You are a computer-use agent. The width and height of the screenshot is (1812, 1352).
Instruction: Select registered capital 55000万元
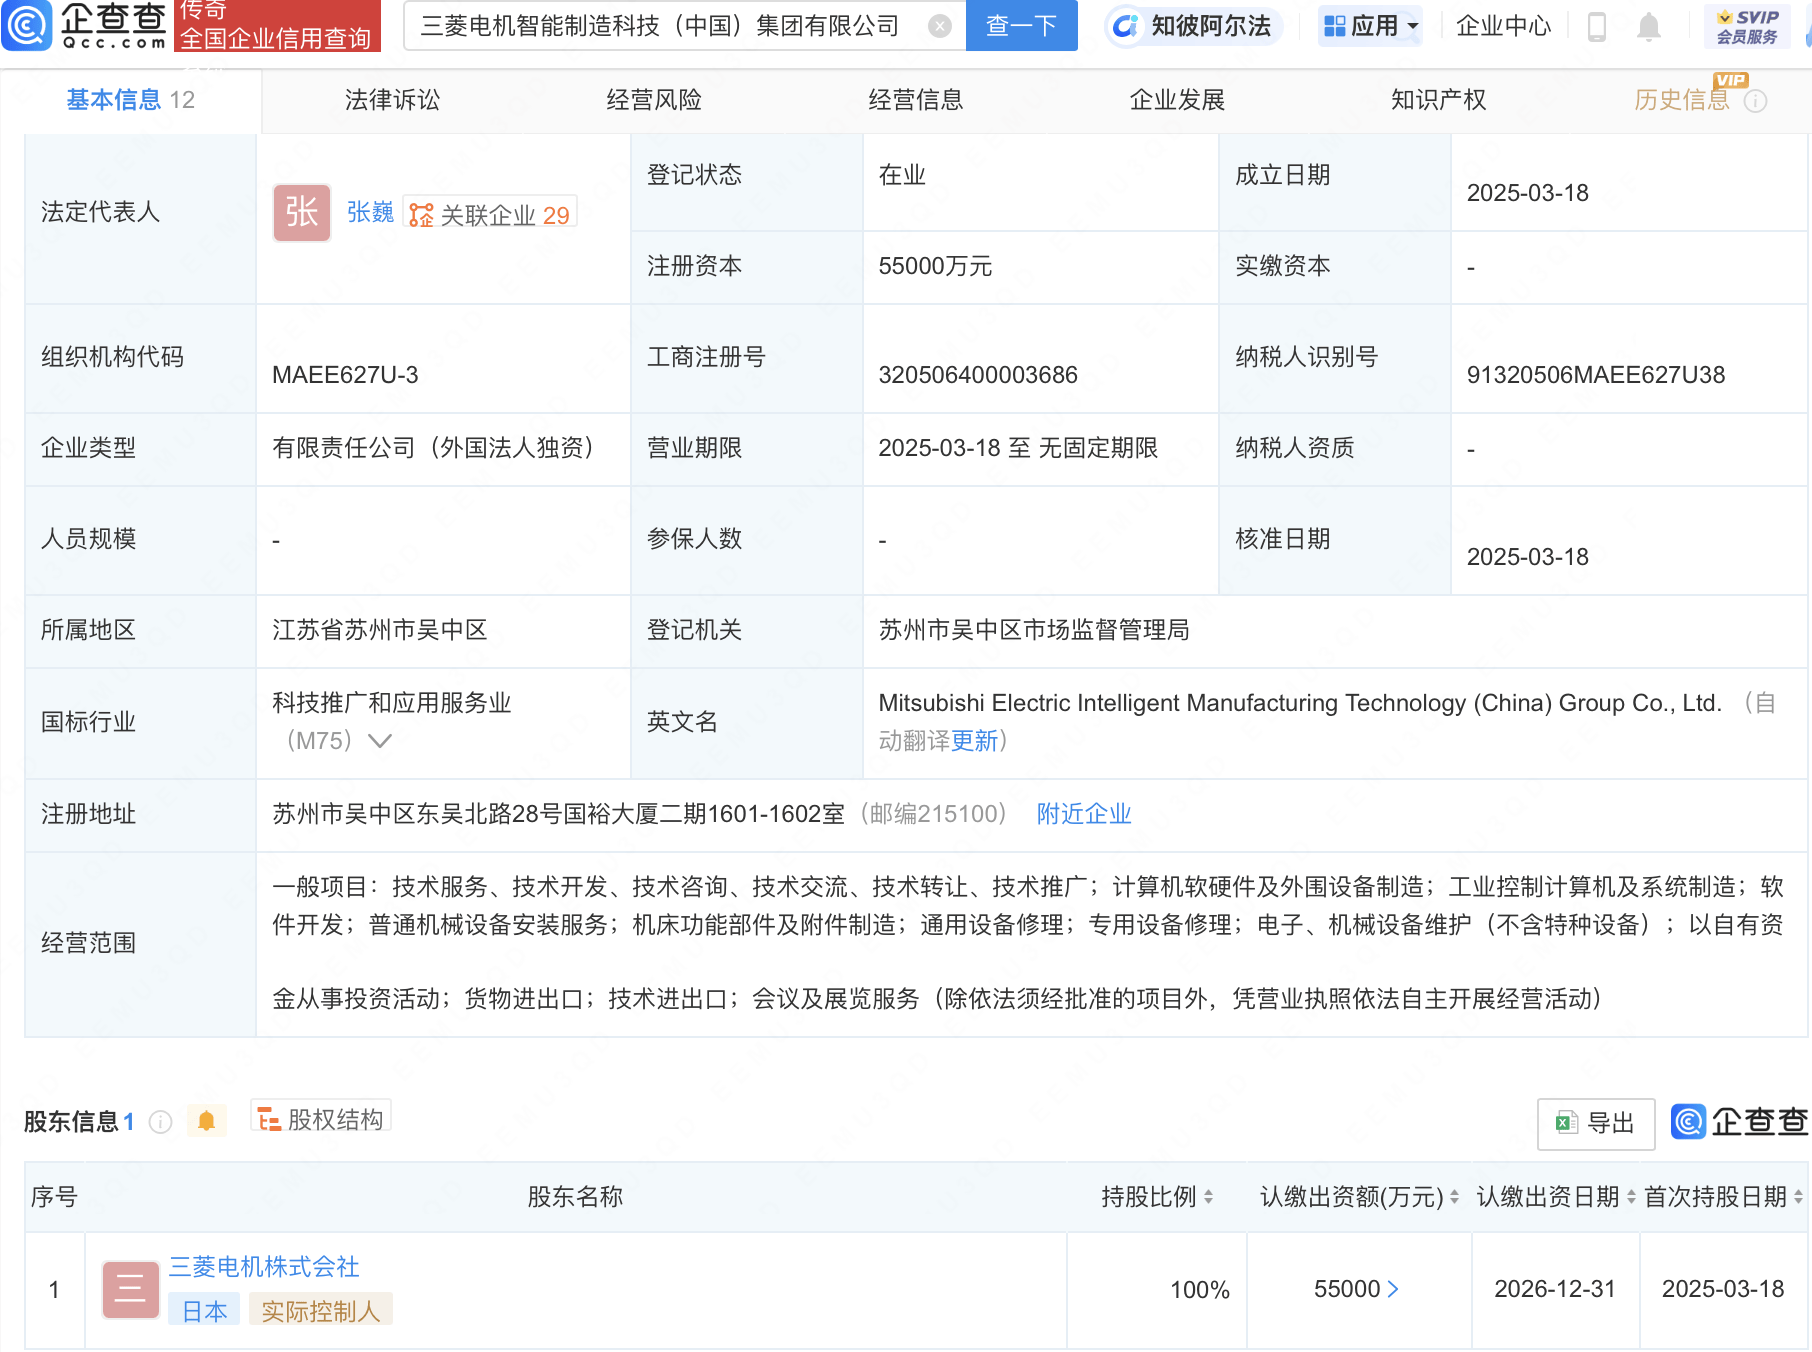(x=935, y=266)
